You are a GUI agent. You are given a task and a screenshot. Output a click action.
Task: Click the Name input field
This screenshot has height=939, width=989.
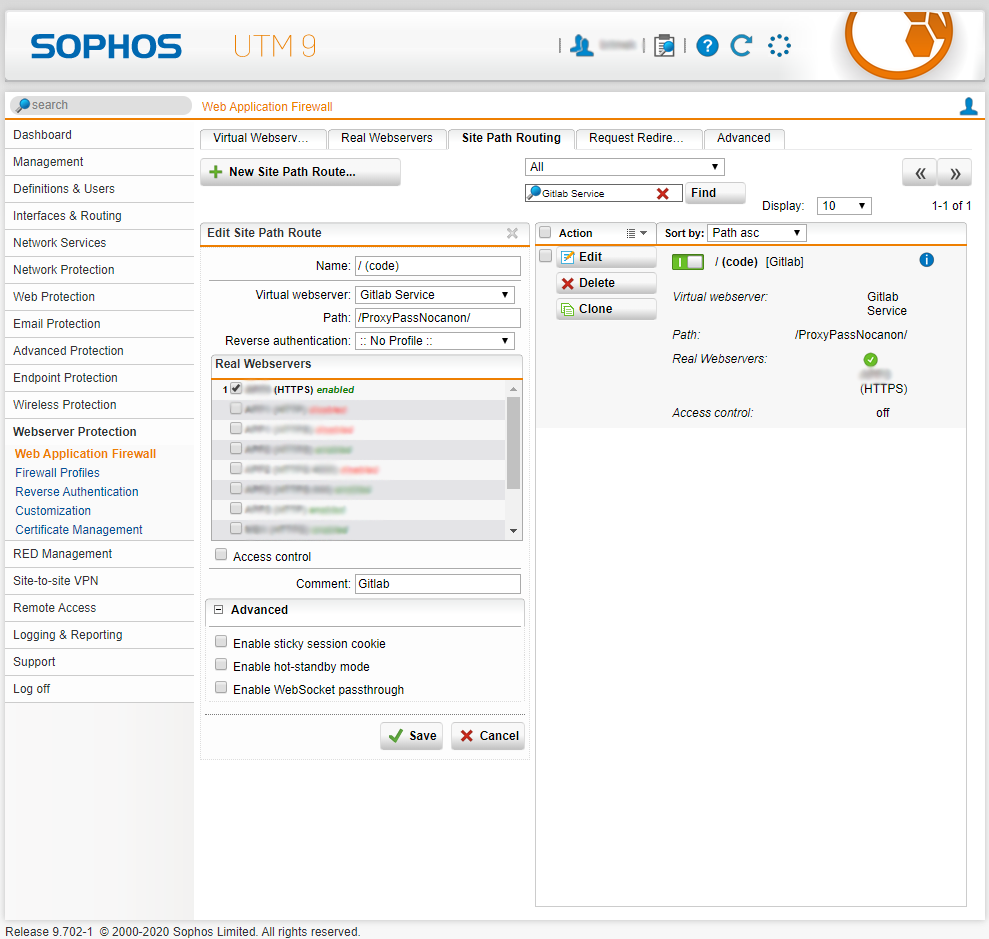[x=438, y=266]
